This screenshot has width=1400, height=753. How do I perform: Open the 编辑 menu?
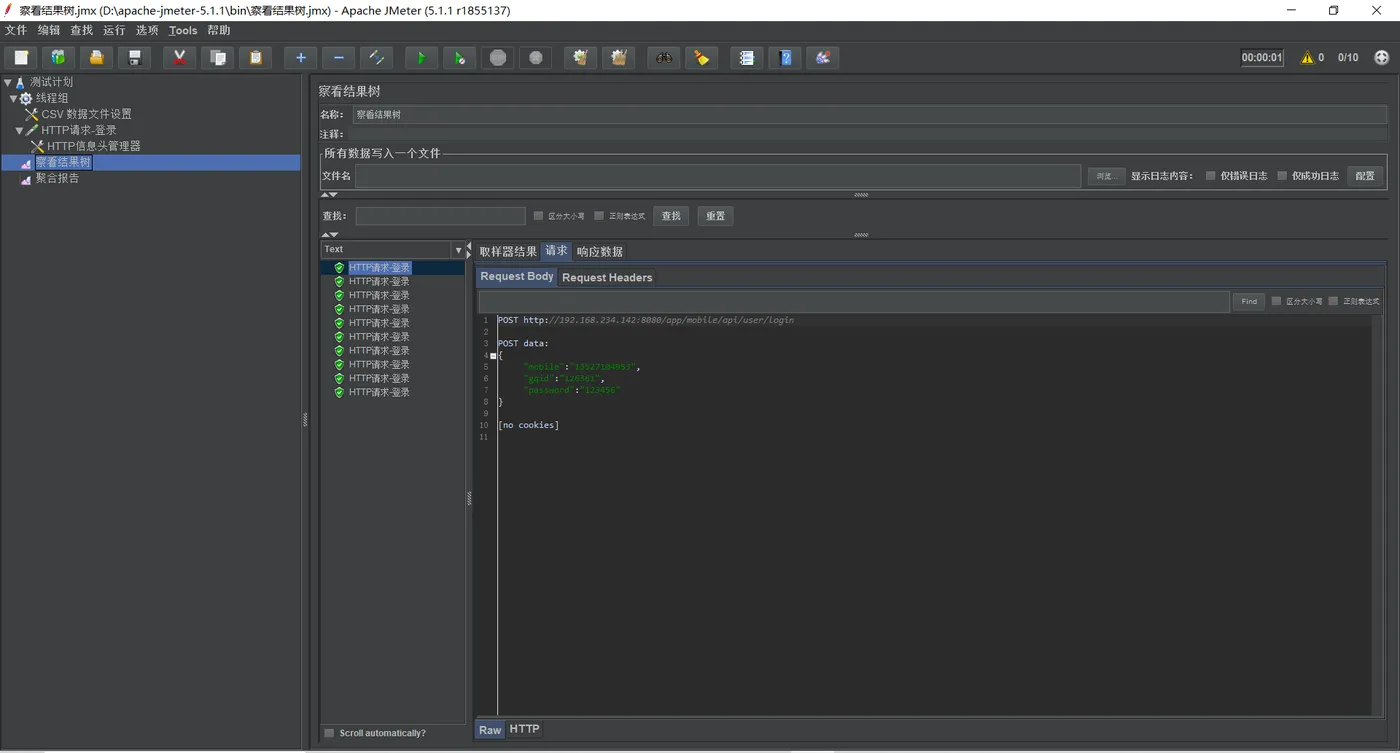[49, 31]
